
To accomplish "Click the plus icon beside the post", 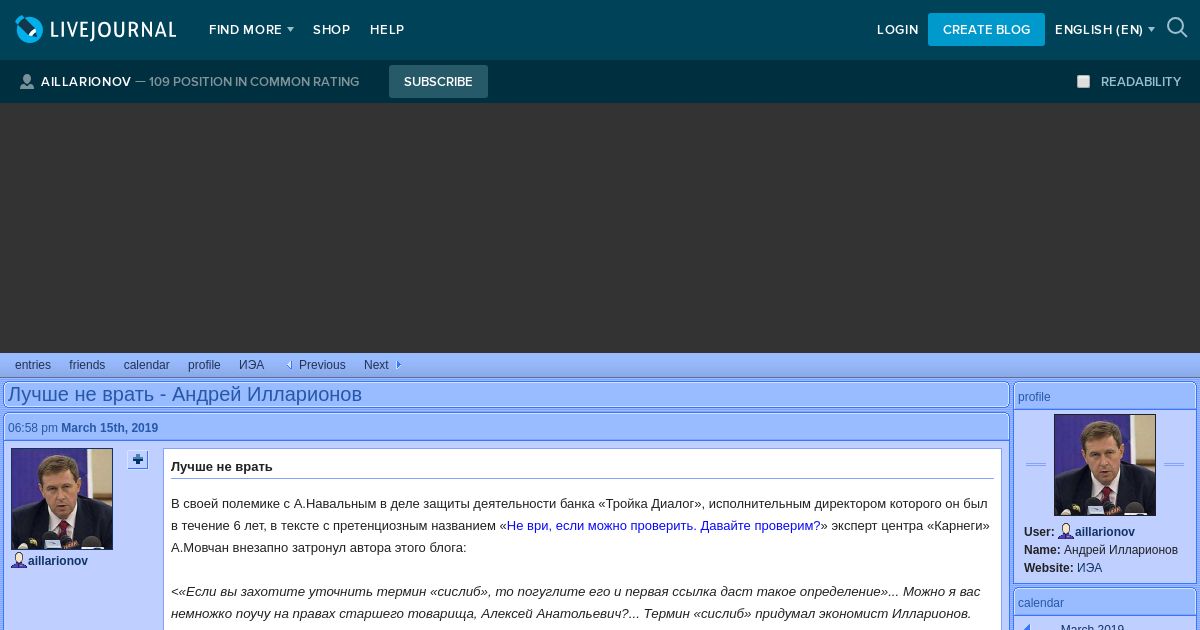I will [138, 460].
